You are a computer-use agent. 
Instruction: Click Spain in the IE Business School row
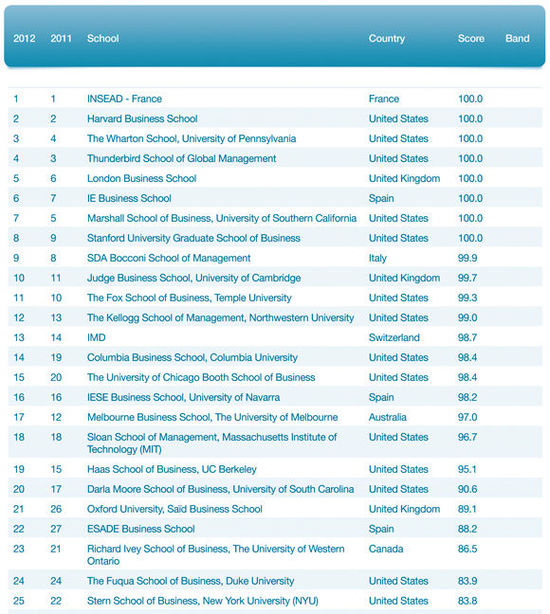[381, 199]
